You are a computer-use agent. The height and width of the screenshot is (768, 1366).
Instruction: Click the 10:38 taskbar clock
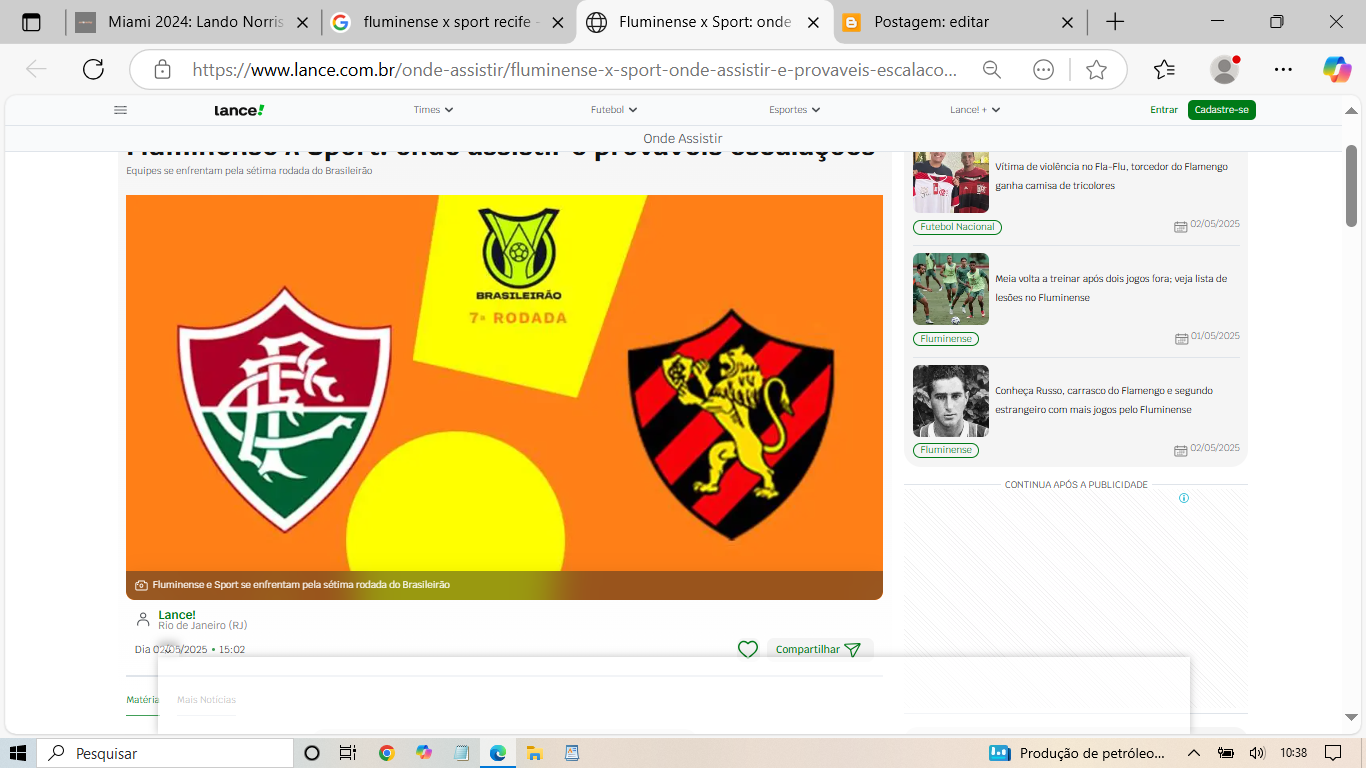[x=1293, y=753]
